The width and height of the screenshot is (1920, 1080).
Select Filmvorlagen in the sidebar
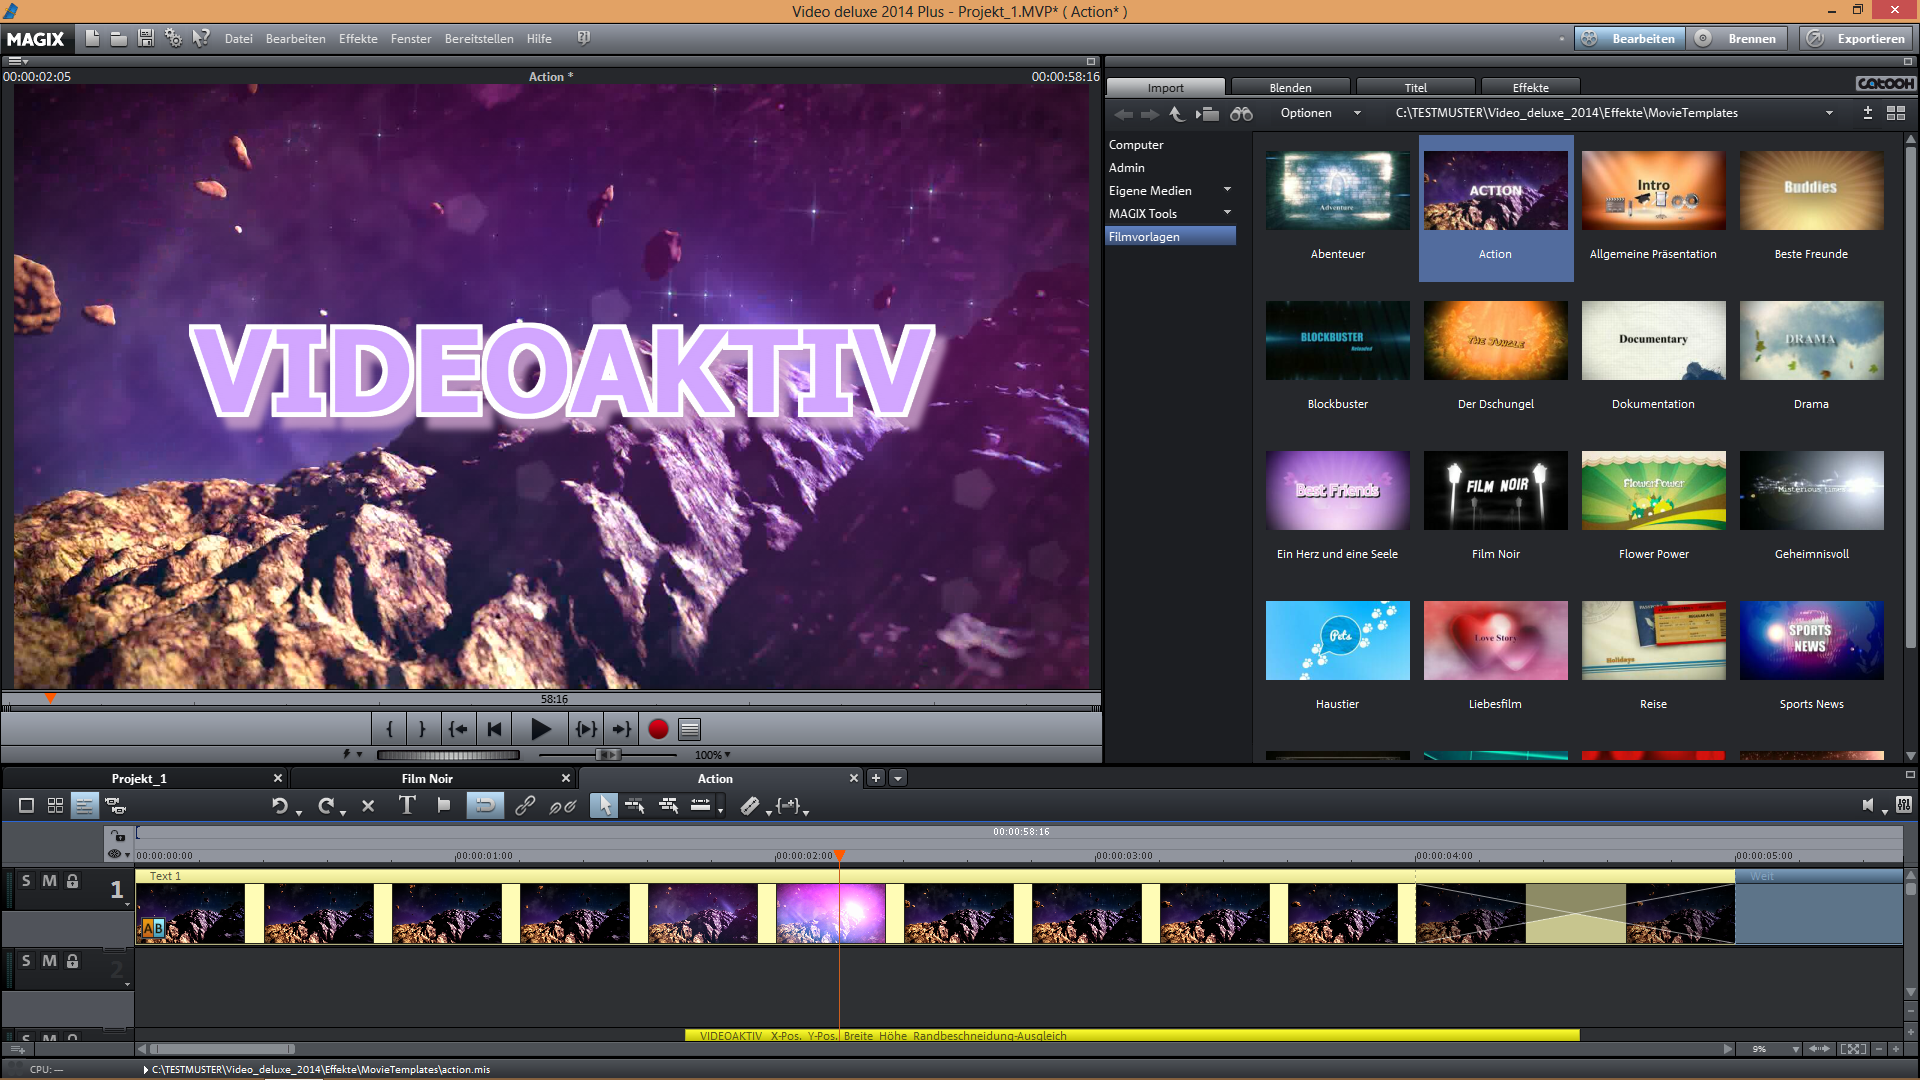click(x=1170, y=236)
